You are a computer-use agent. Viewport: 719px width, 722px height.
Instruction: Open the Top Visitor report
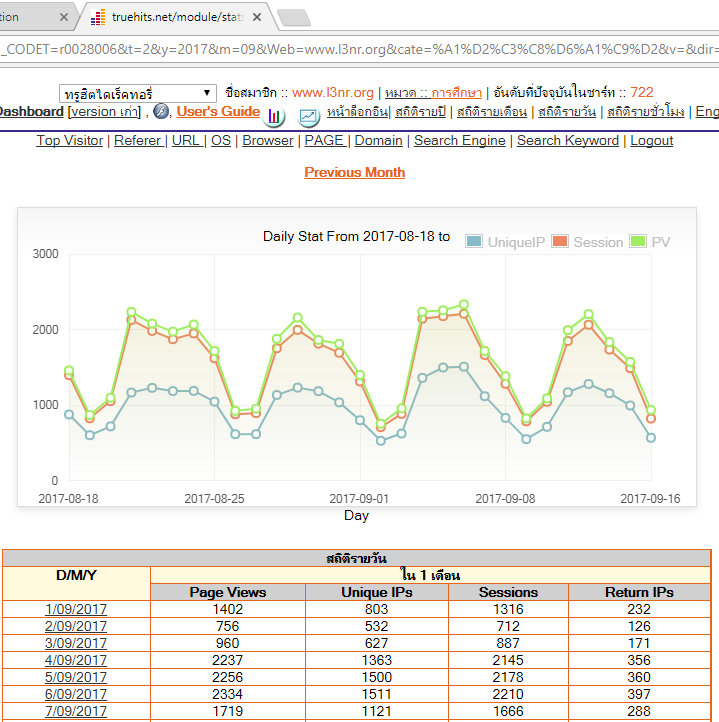[70, 140]
